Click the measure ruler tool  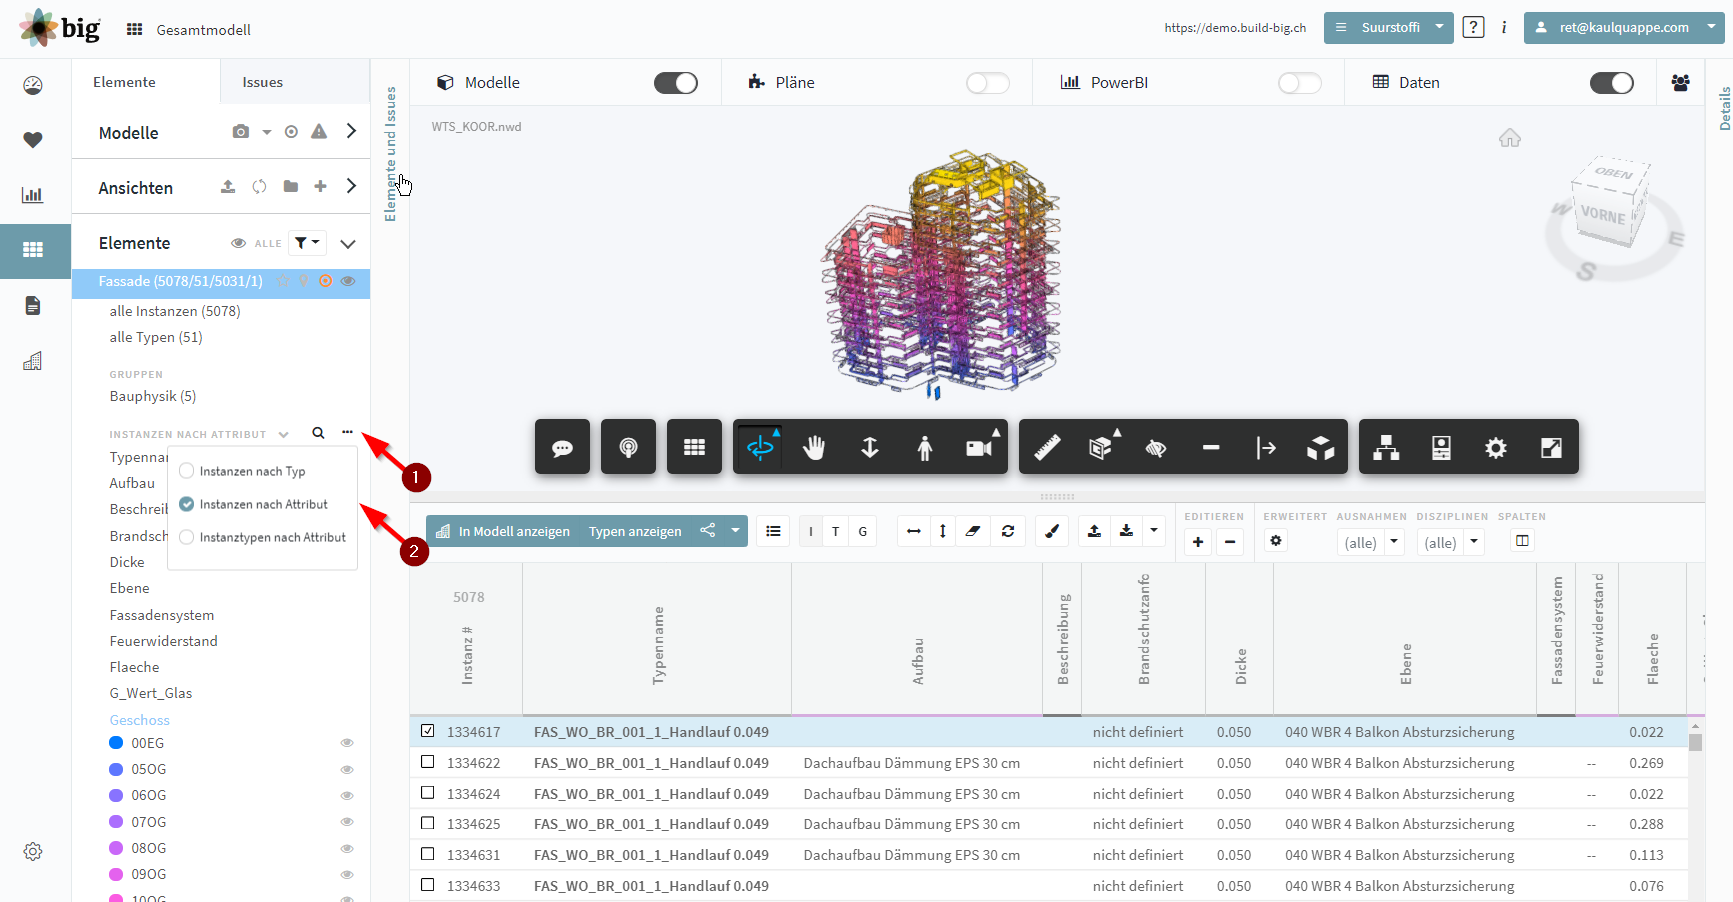coord(1047,447)
